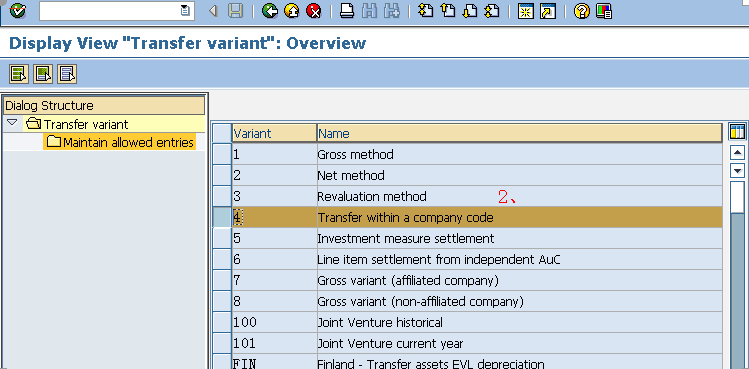The width and height of the screenshot is (749, 369).
Task: Click 'Joint Venture historical' cell
Action: click(x=520, y=323)
